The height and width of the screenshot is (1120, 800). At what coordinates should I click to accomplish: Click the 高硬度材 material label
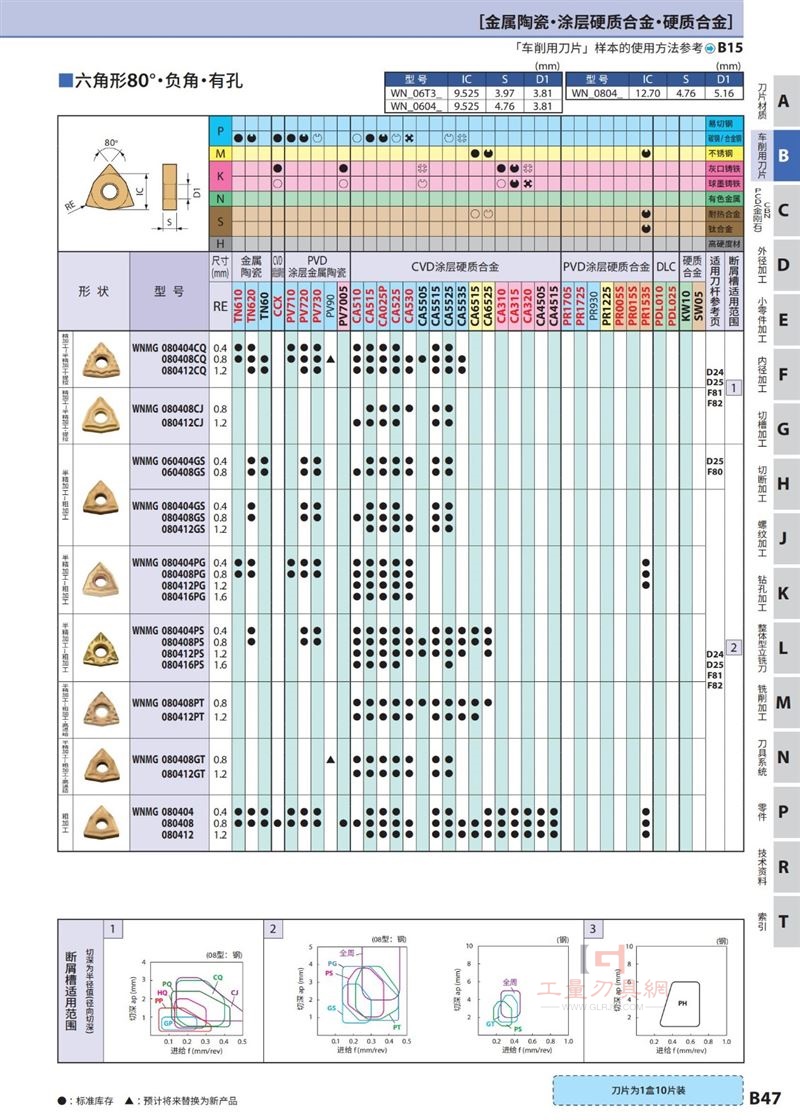(x=724, y=244)
